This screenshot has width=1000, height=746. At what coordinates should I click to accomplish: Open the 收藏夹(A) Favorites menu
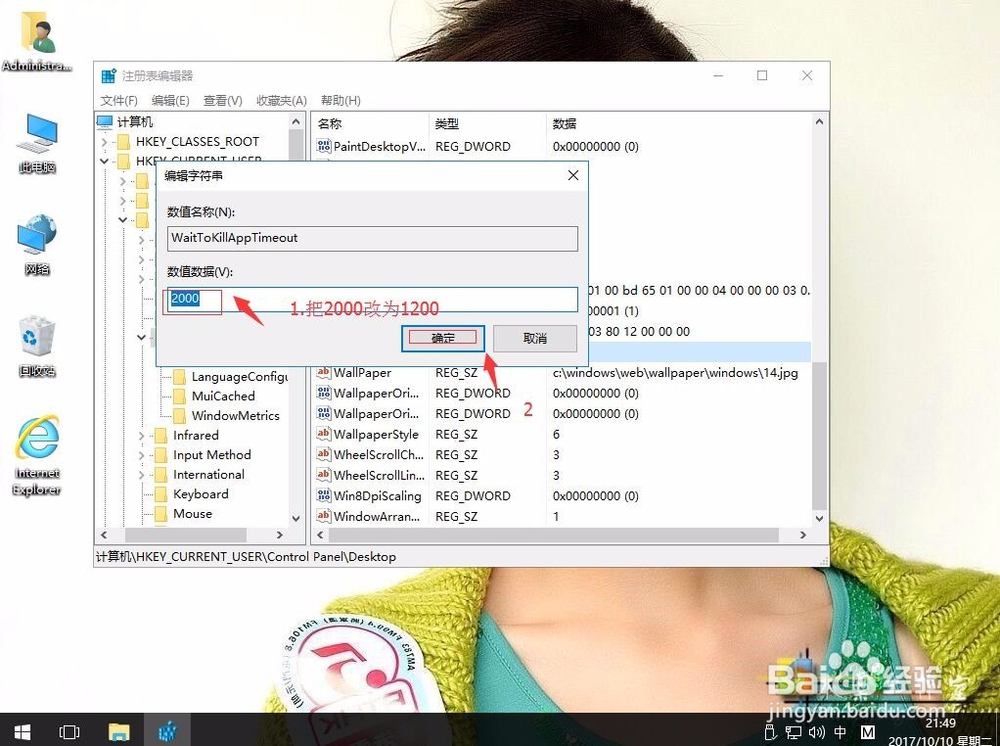pos(280,100)
